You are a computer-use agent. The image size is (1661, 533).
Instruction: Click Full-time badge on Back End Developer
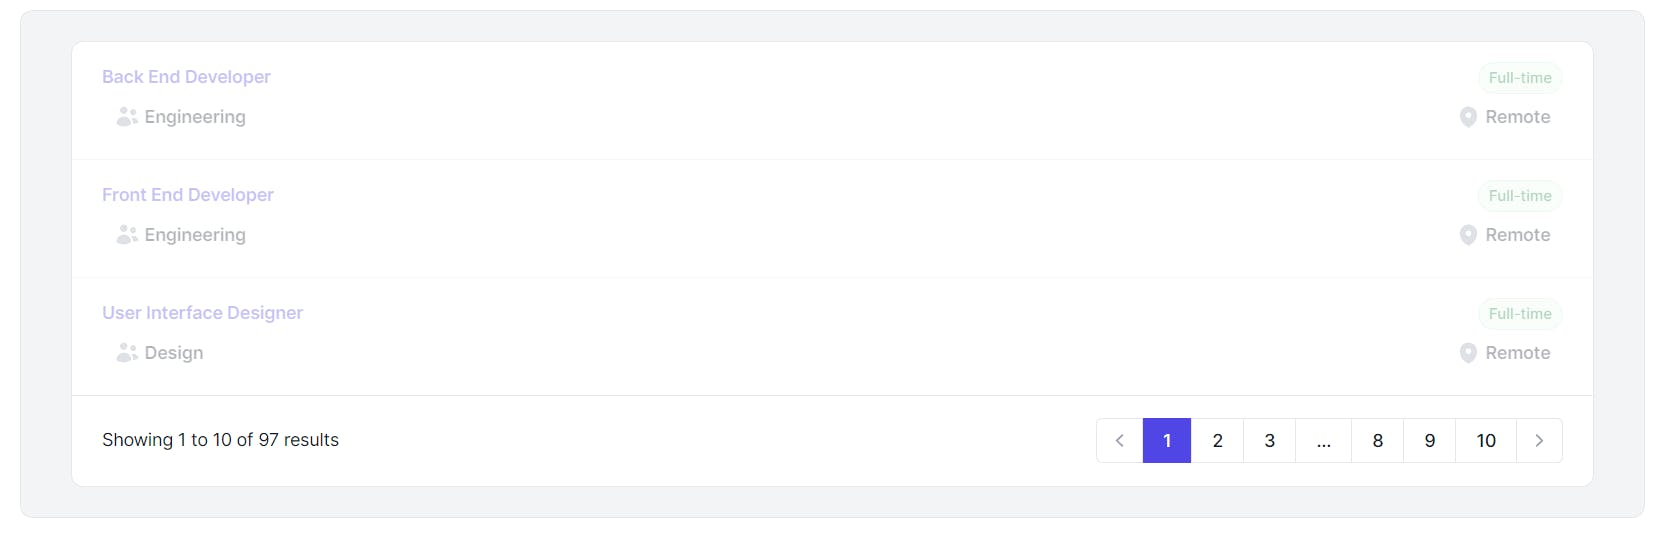point(1520,78)
